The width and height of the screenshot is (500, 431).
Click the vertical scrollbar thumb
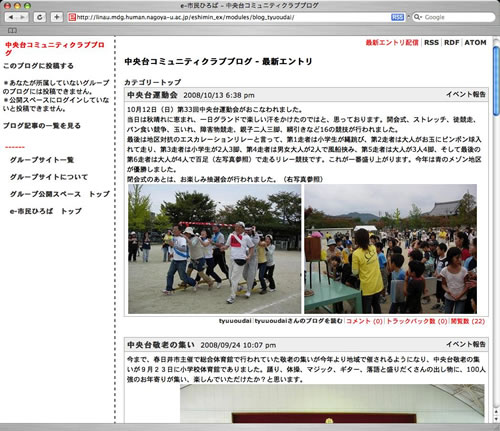point(496,82)
